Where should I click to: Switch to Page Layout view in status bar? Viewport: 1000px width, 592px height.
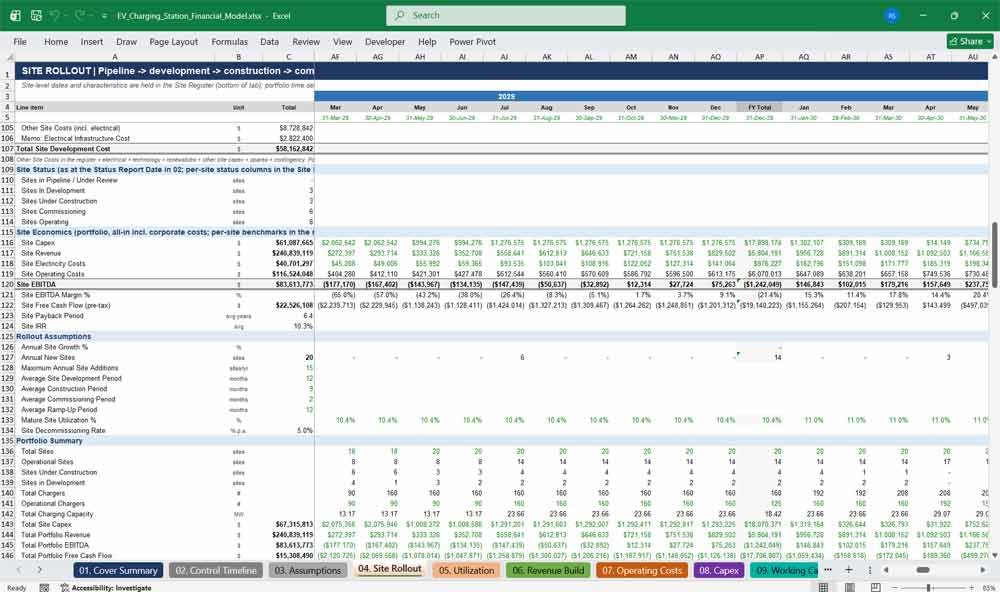tap(849, 587)
